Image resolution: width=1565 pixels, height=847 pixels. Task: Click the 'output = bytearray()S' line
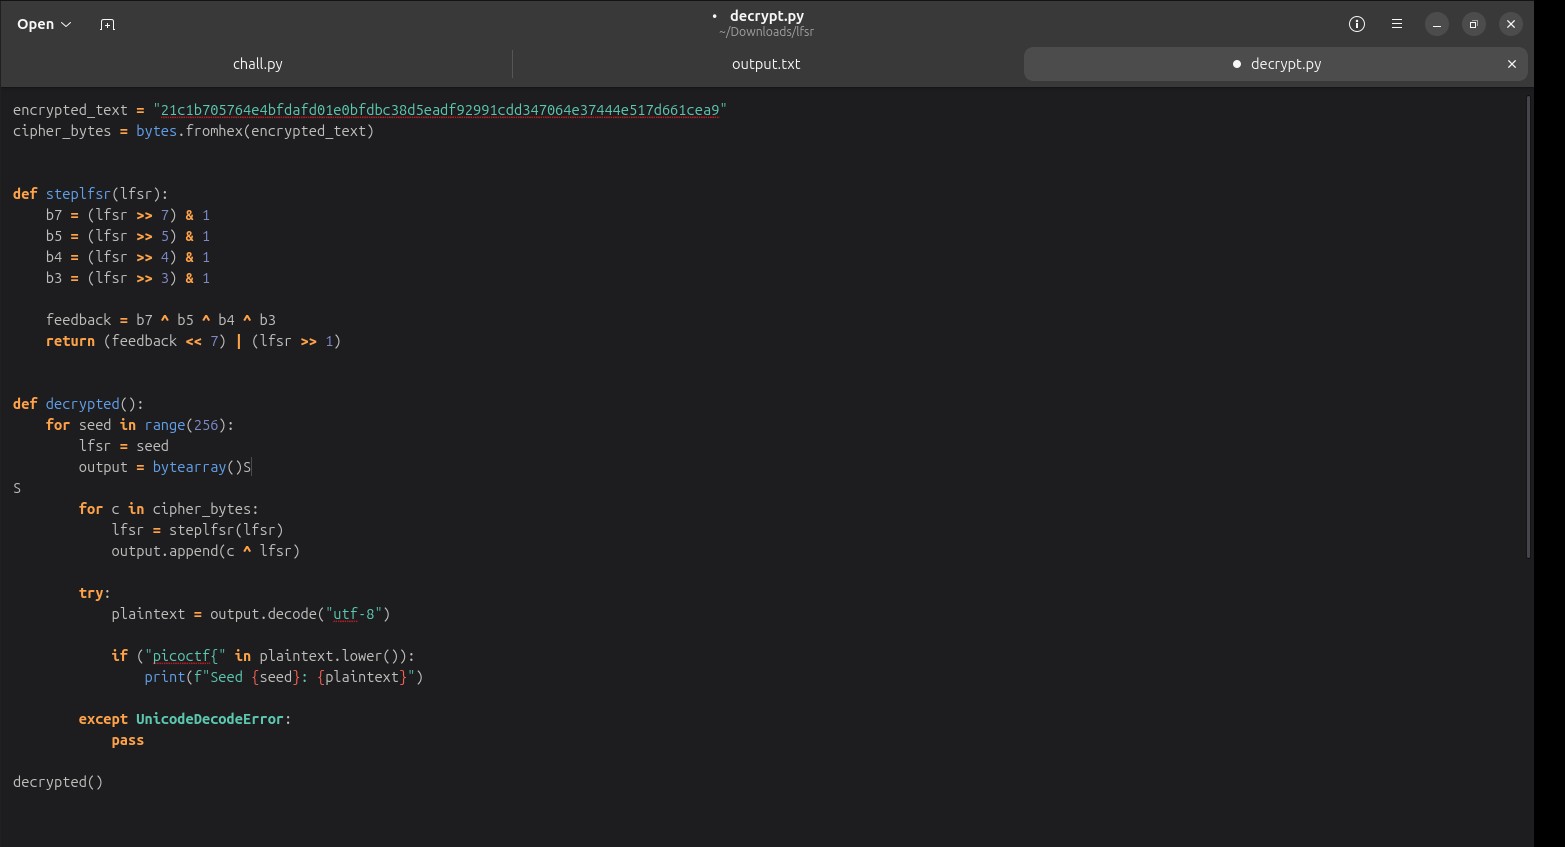tap(165, 467)
